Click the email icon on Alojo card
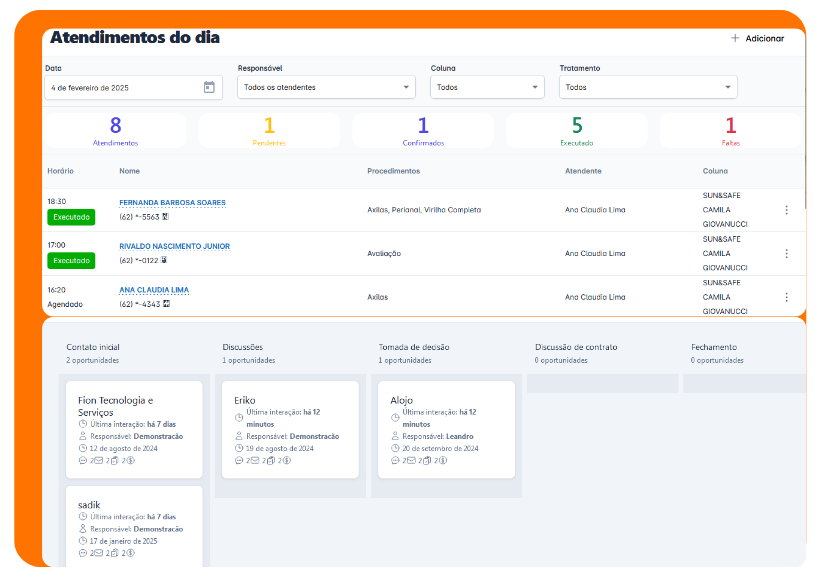This screenshot has height=580, width=819. pos(406,461)
